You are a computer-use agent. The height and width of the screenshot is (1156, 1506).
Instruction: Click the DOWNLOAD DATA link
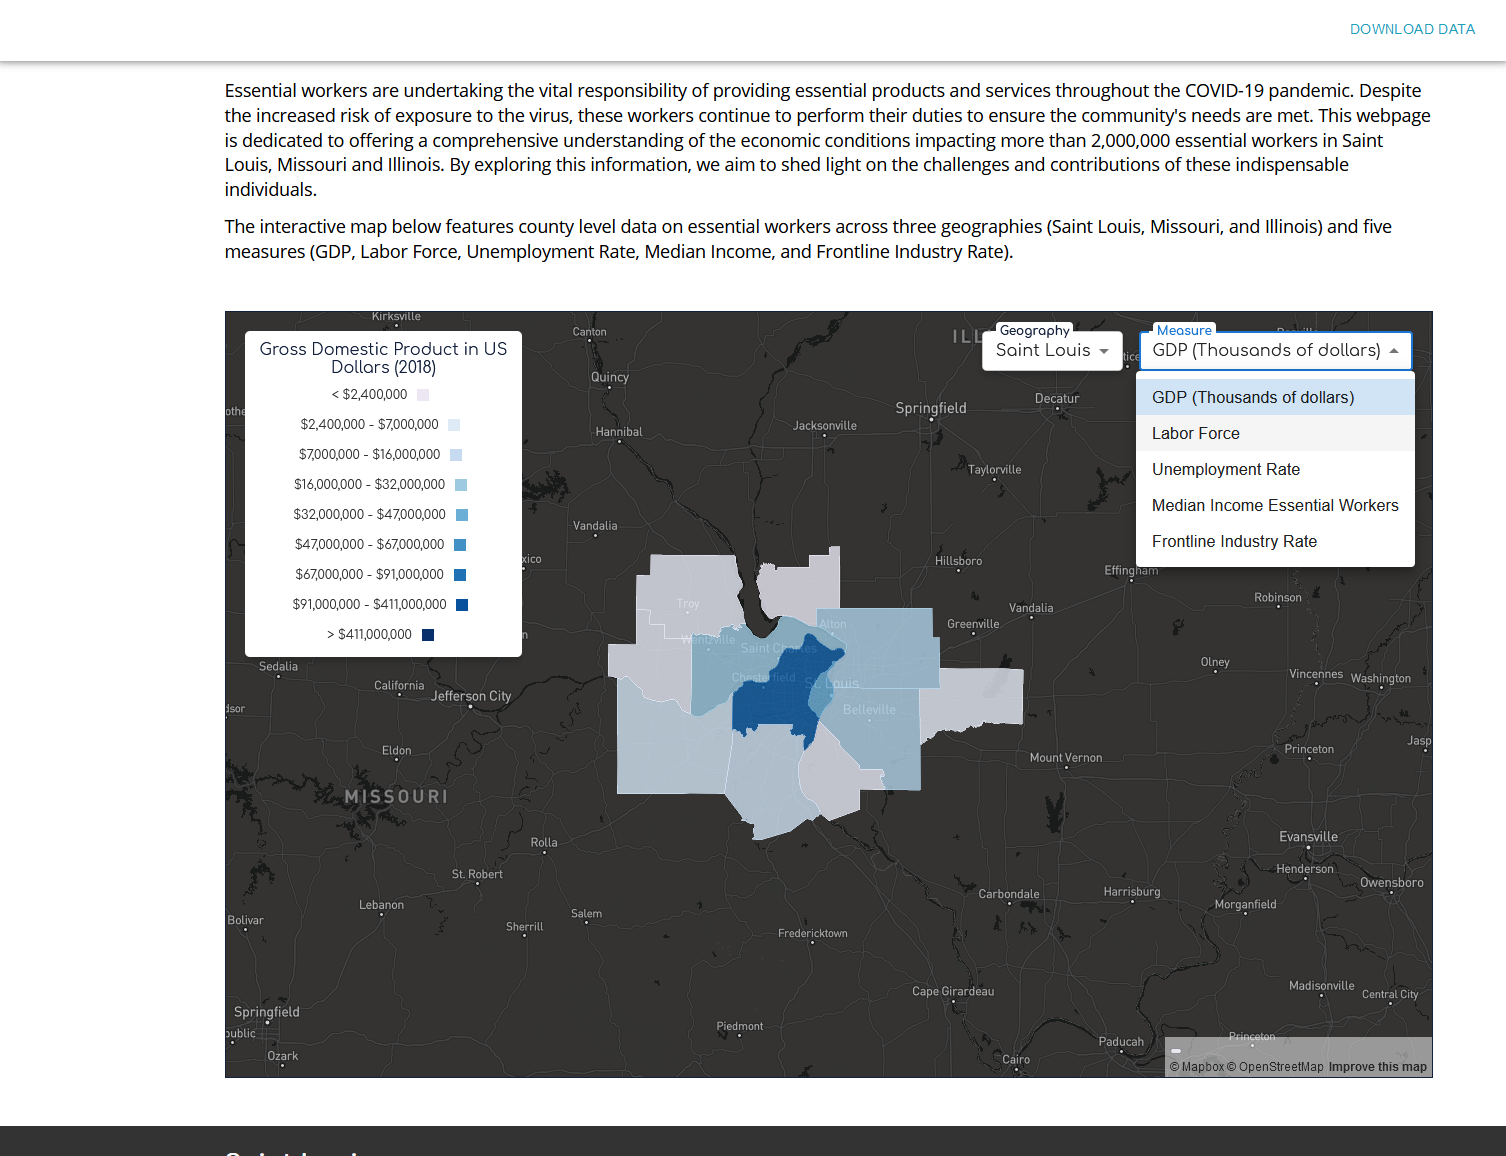click(1412, 29)
